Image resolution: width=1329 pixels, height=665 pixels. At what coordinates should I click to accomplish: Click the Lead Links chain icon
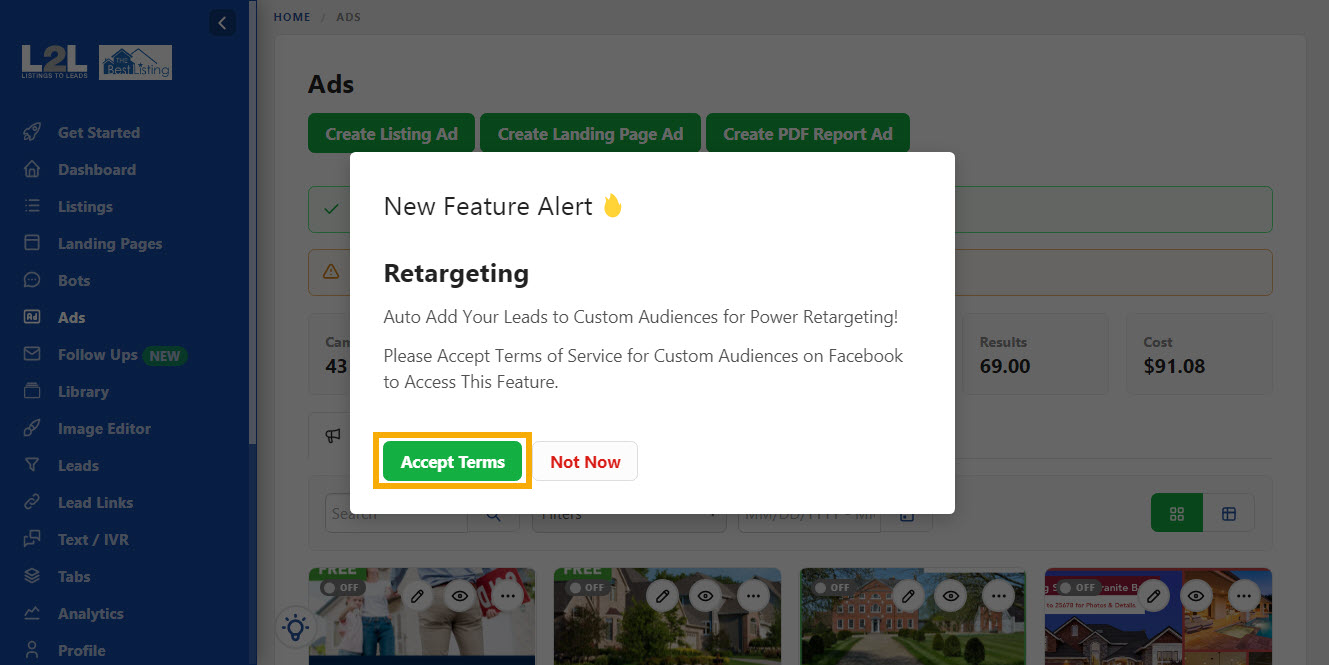click(x=32, y=503)
